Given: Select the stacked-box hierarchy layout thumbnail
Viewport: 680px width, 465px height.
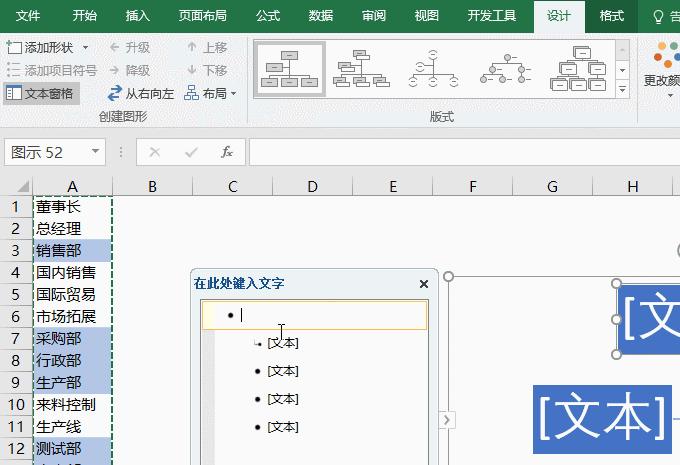Looking at the screenshot, I should click(578, 69).
